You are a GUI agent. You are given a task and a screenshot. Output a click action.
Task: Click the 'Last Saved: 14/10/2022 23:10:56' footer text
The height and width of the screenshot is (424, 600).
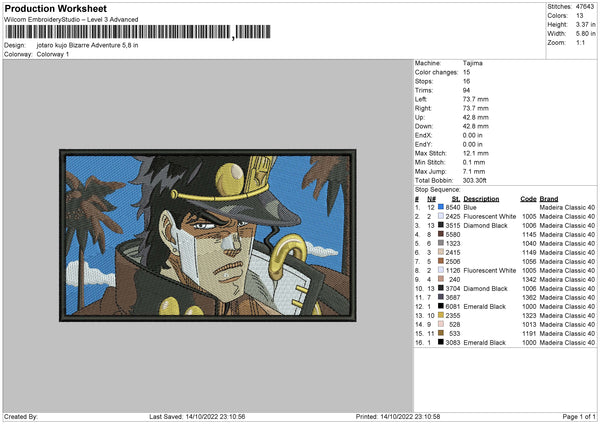coord(197,416)
